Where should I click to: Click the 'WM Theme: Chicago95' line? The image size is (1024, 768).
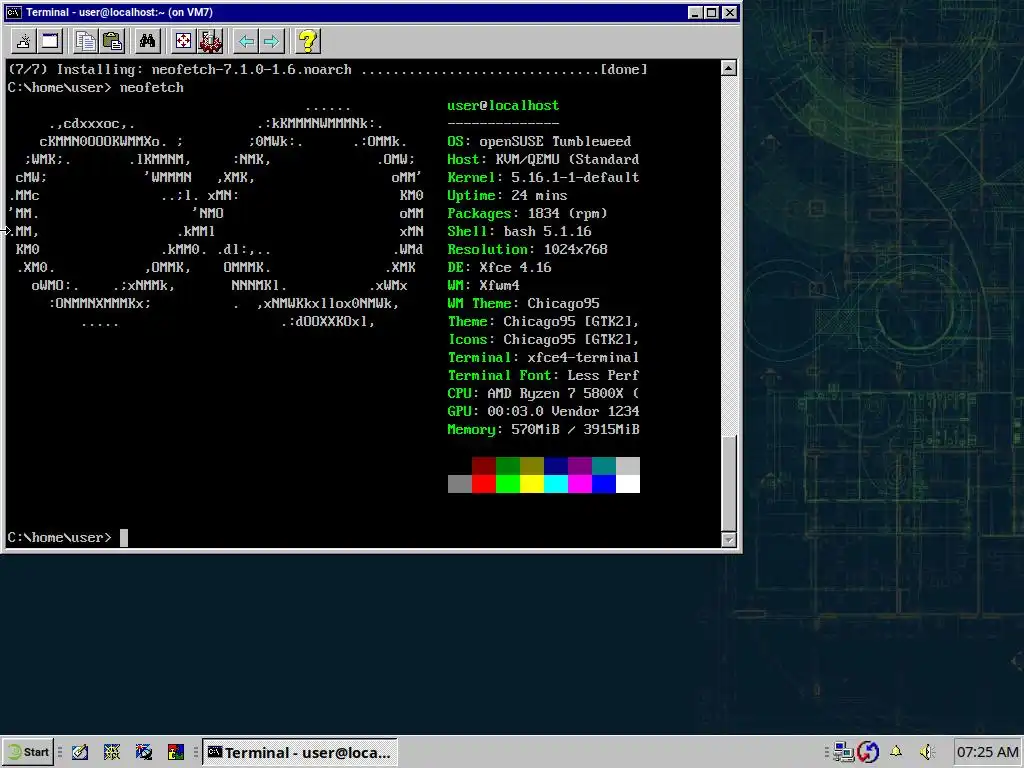[523, 303]
